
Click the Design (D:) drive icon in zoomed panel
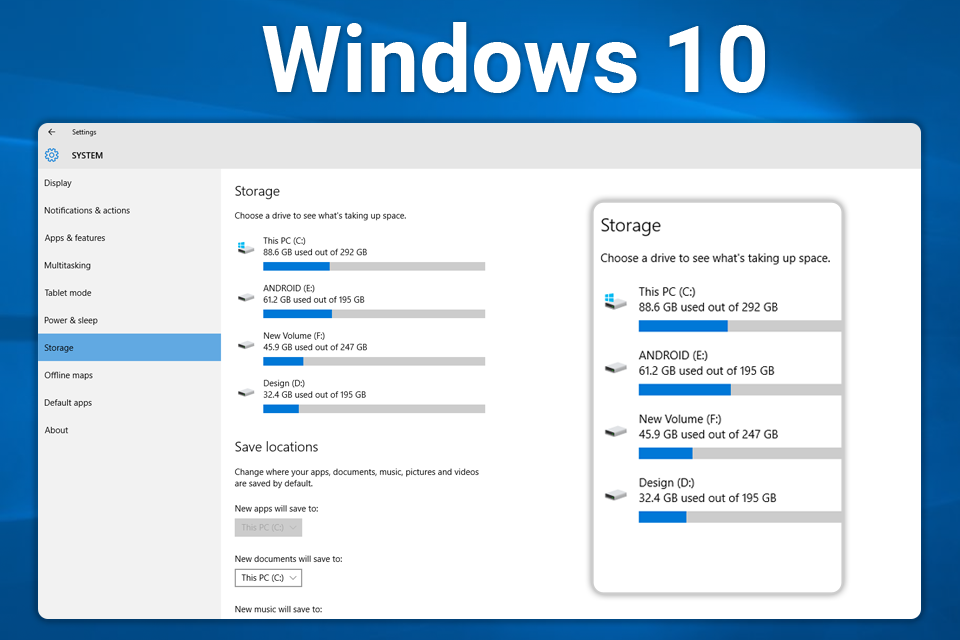click(x=615, y=494)
